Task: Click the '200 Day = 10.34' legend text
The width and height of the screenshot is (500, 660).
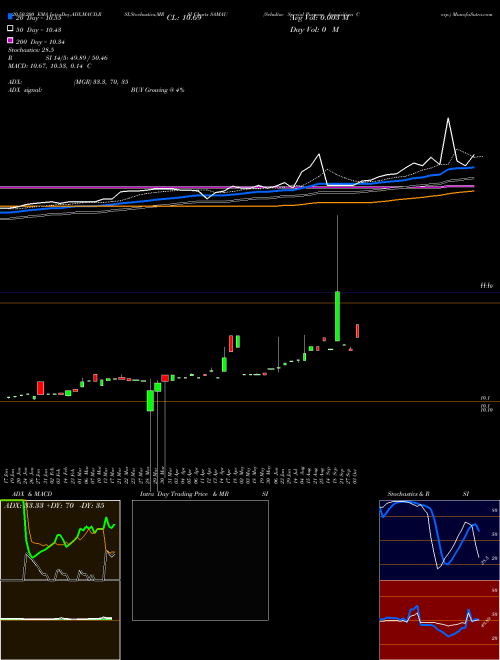Action: [40, 42]
